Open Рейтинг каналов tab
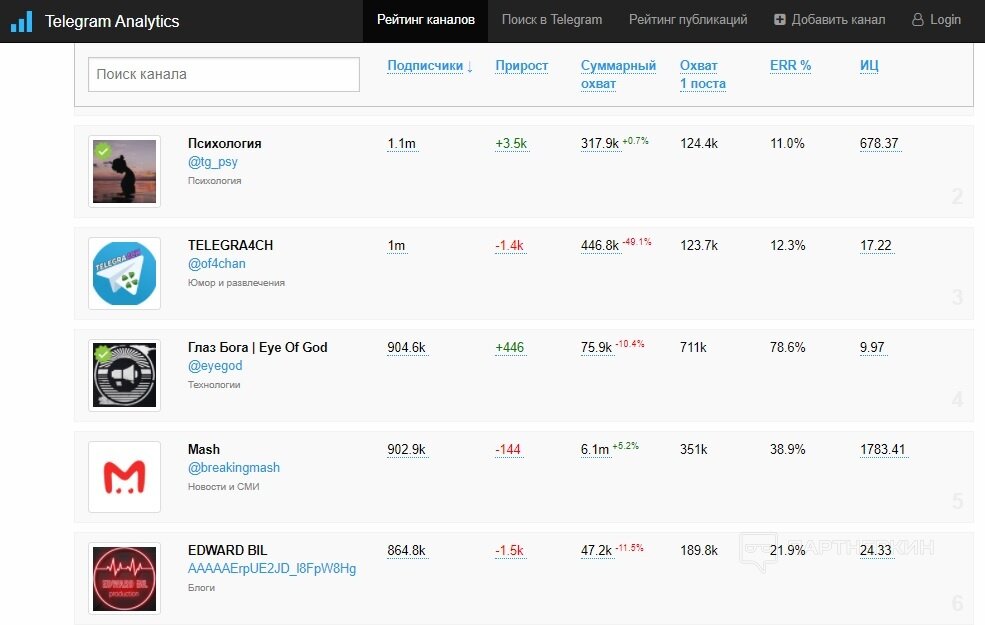The height and width of the screenshot is (625, 985). 425,21
